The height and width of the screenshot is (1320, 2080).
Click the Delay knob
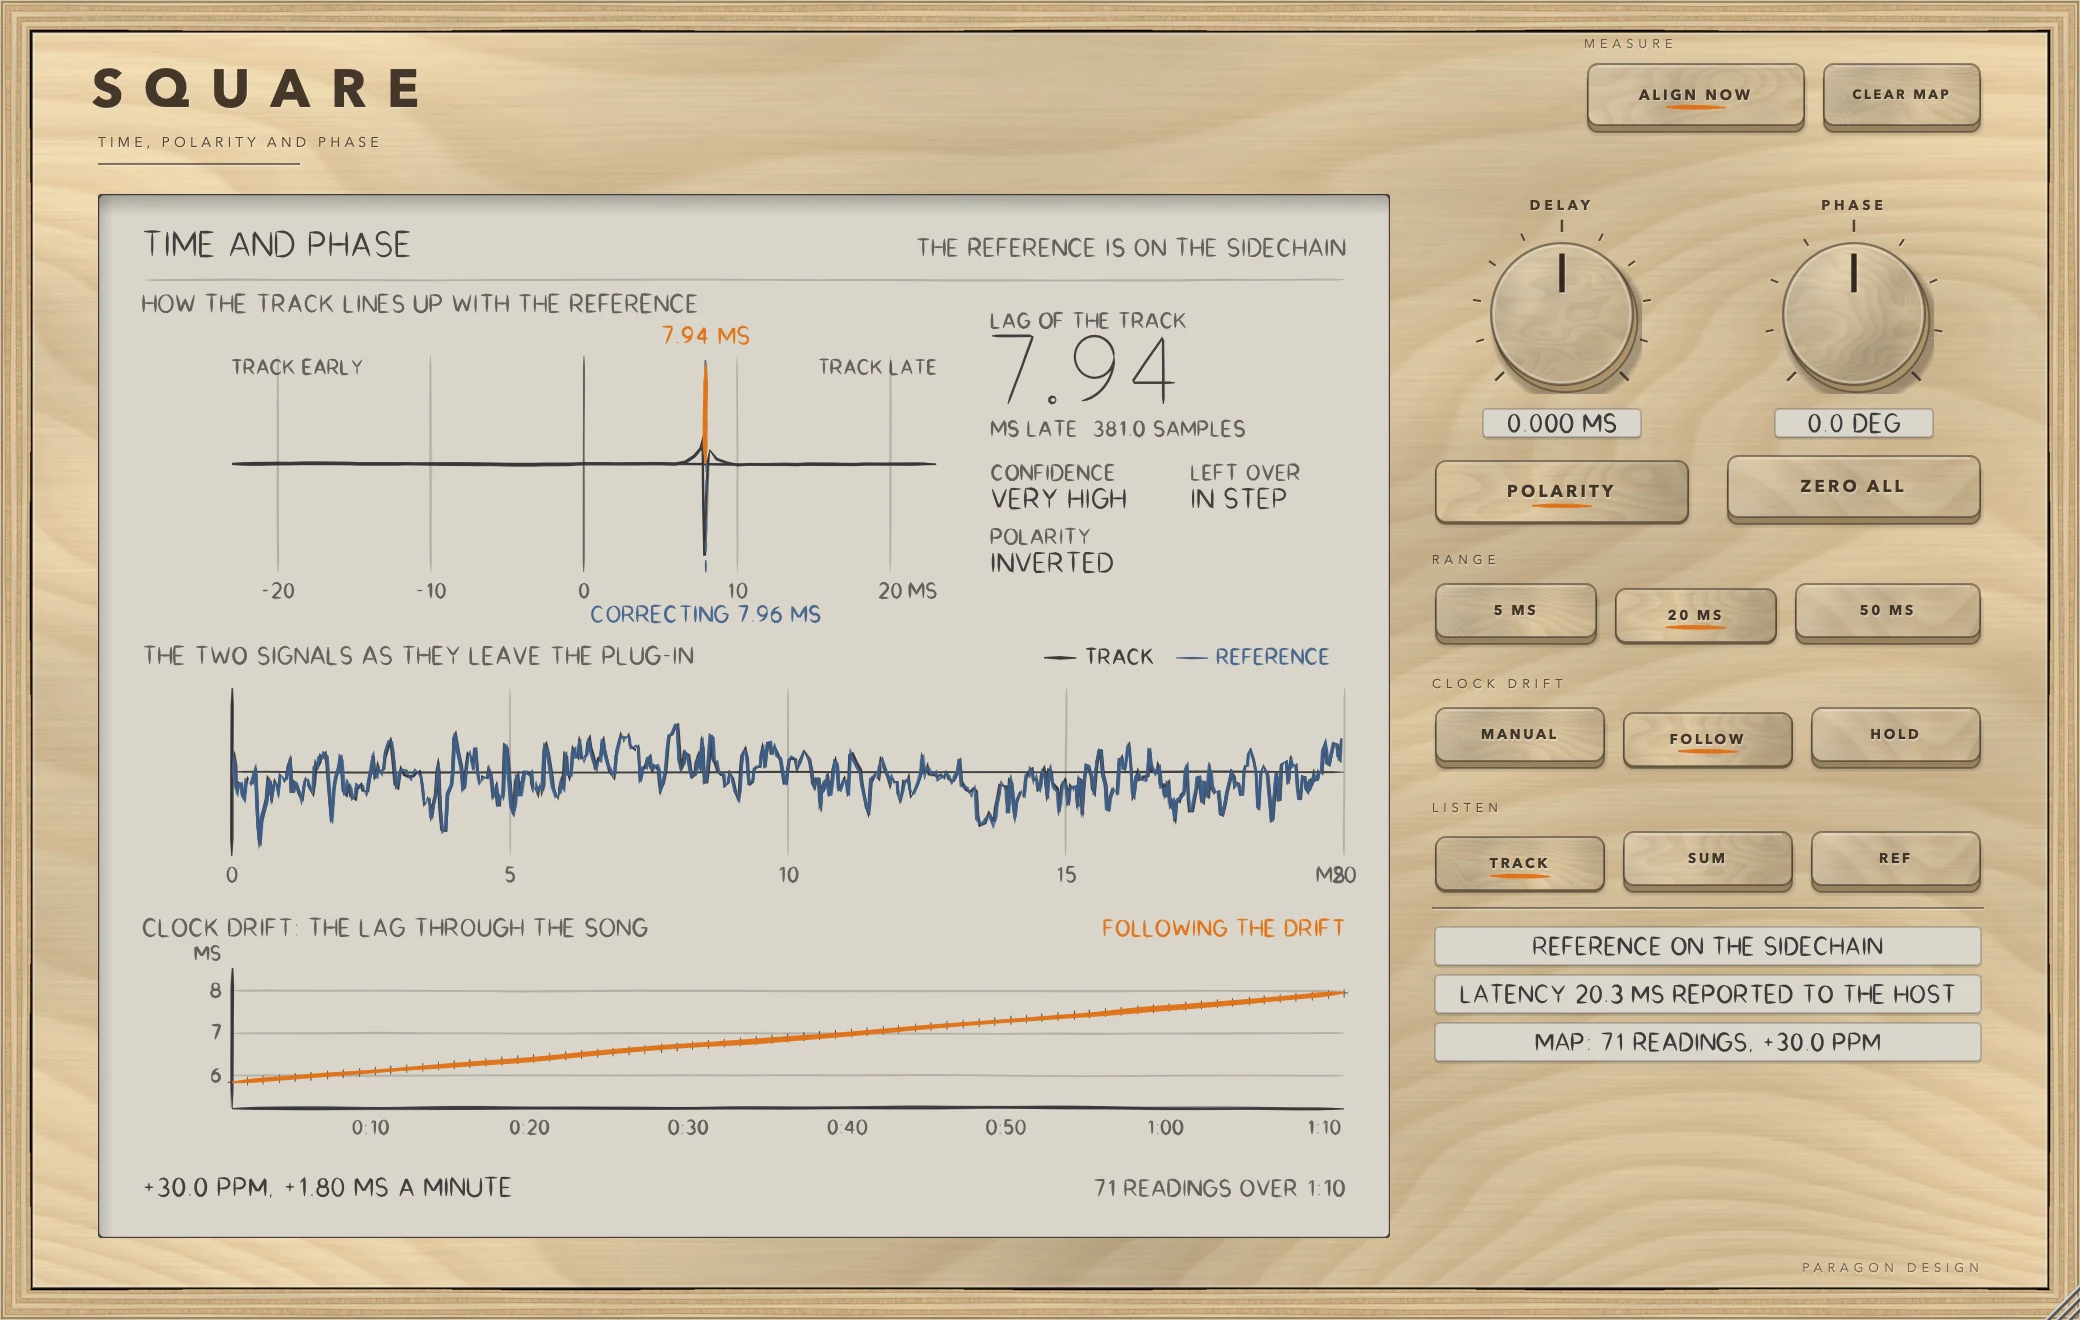[1562, 316]
